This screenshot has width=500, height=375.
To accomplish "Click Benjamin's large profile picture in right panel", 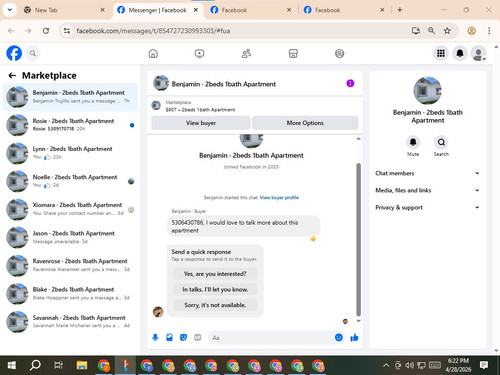I will pyautogui.click(x=427, y=91).
